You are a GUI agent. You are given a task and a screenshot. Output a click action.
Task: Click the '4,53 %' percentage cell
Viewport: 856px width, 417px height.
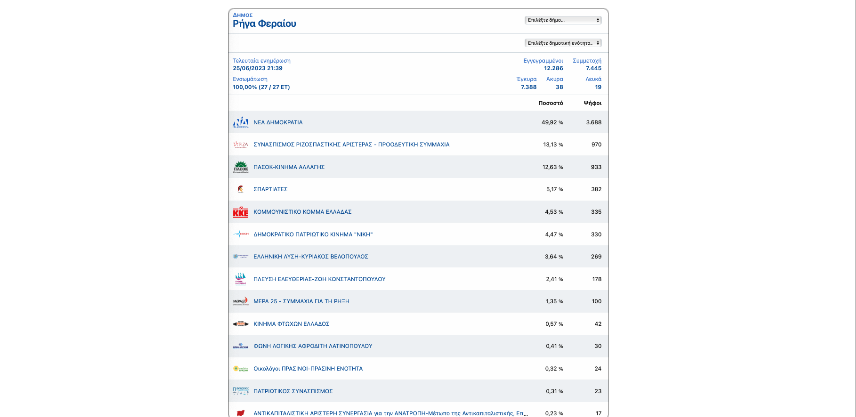coord(554,212)
